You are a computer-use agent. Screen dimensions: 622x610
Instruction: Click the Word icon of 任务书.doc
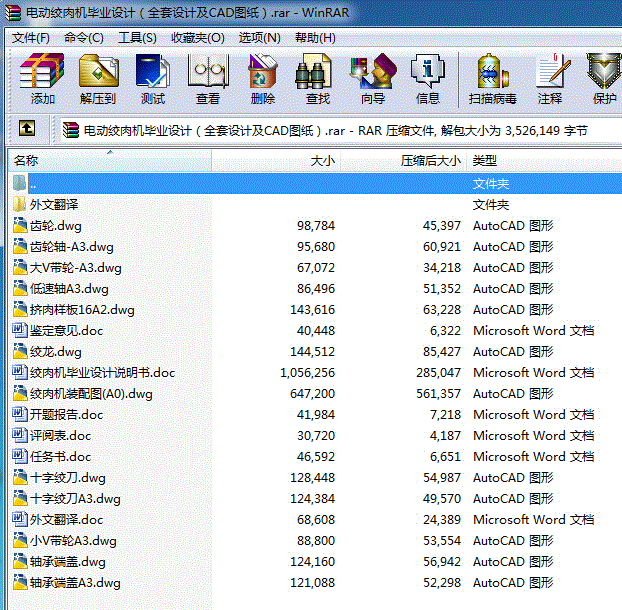(20, 456)
